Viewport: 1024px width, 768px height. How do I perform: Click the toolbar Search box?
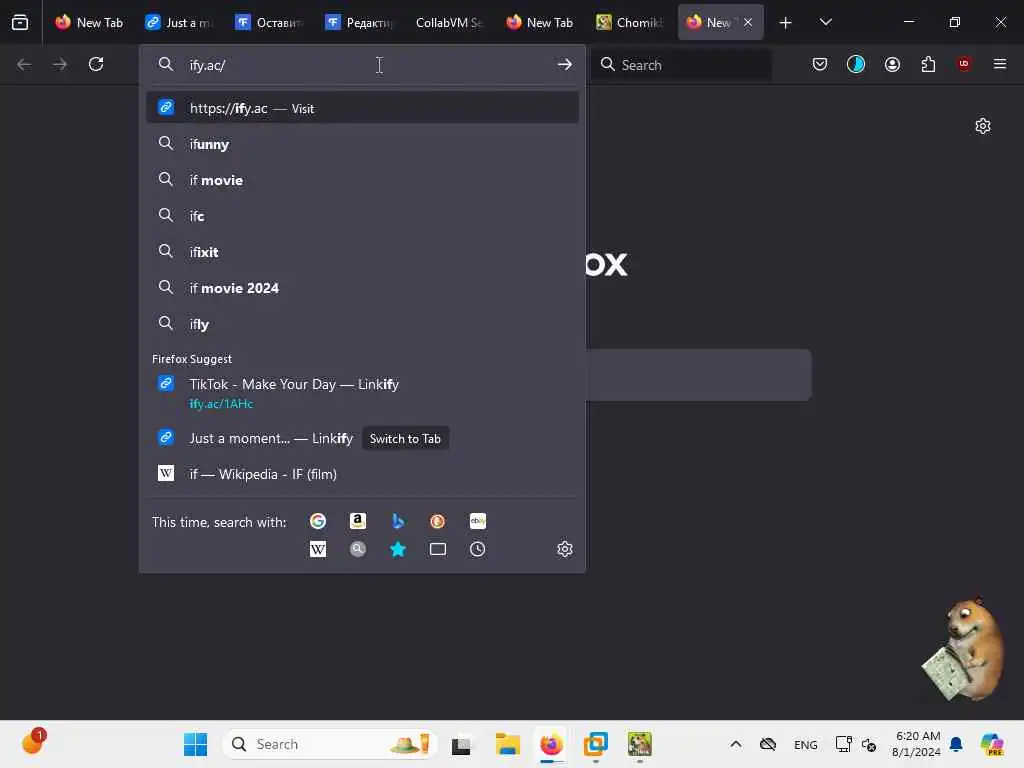(681, 65)
